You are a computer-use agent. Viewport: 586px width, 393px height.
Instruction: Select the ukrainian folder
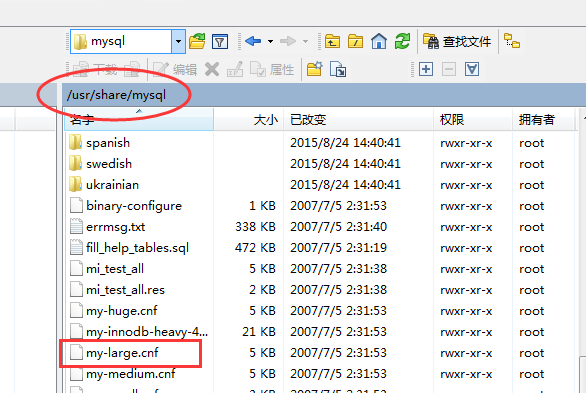(x=112, y=185)
